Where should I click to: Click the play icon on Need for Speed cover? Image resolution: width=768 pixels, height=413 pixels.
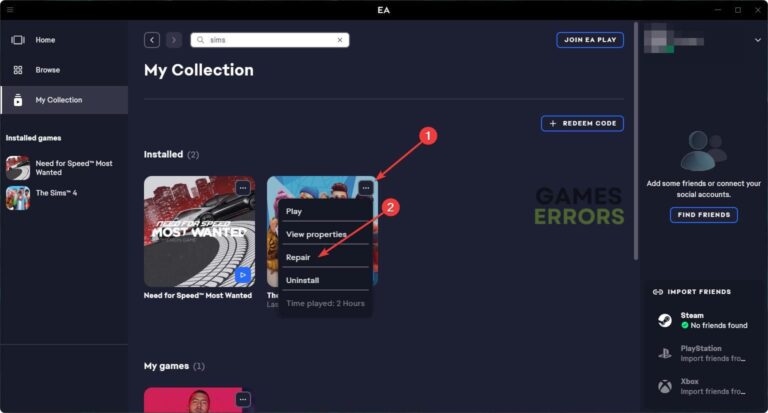click(x=242, y=275)
